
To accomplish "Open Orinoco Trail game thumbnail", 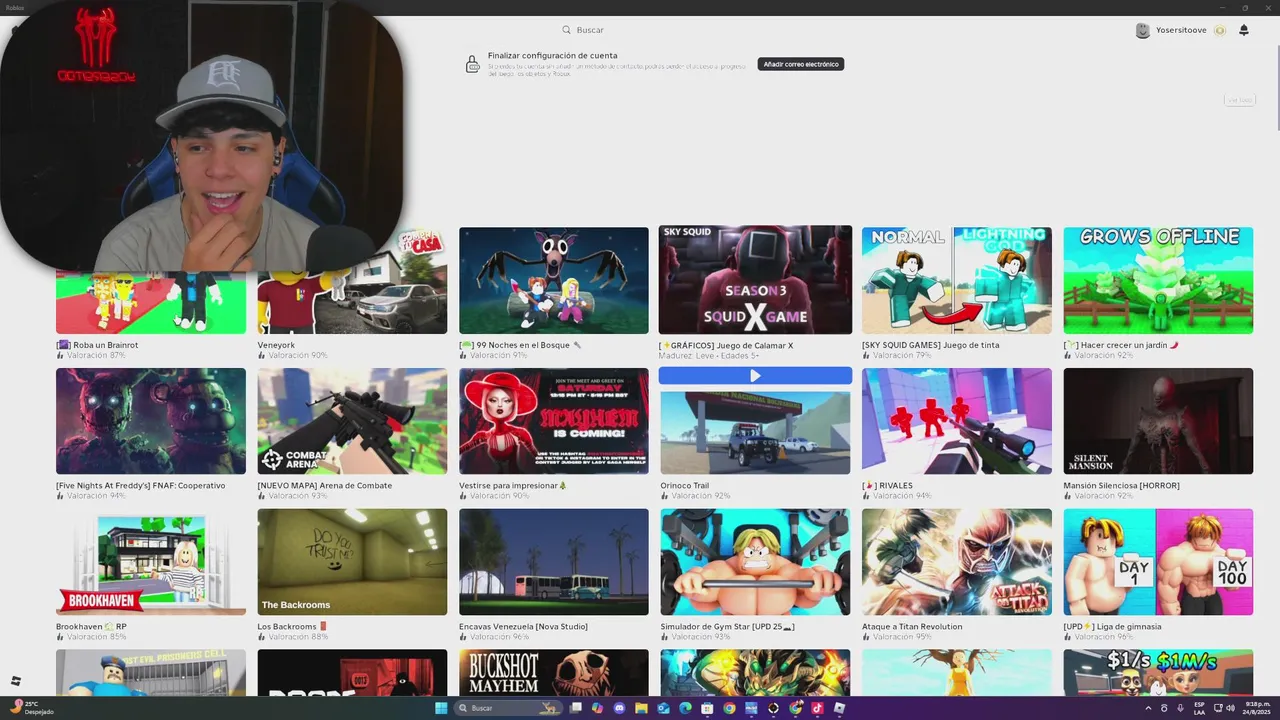I will (755, 430).
